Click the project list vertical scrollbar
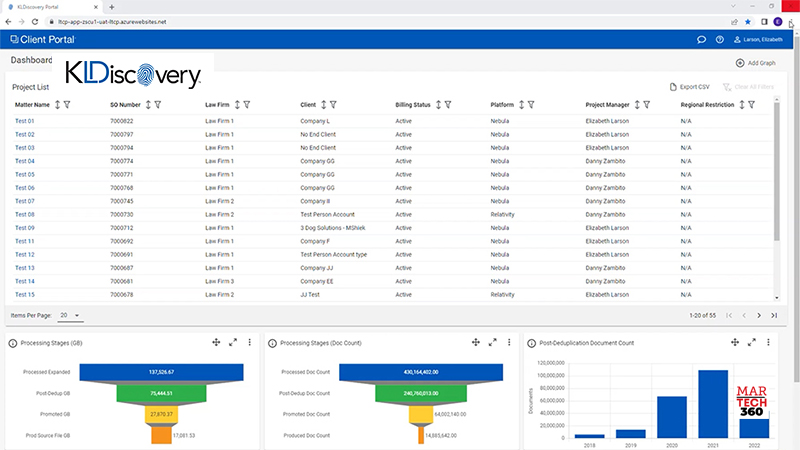 777,172
